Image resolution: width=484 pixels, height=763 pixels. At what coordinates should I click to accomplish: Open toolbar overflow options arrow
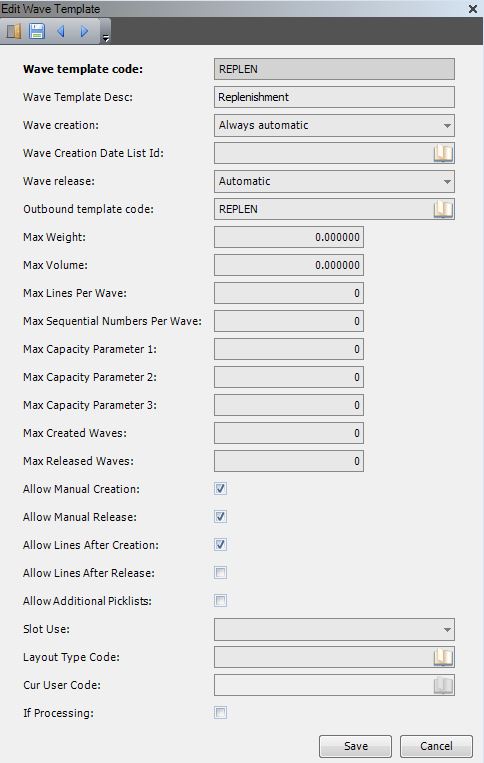(x=106, y=38)
